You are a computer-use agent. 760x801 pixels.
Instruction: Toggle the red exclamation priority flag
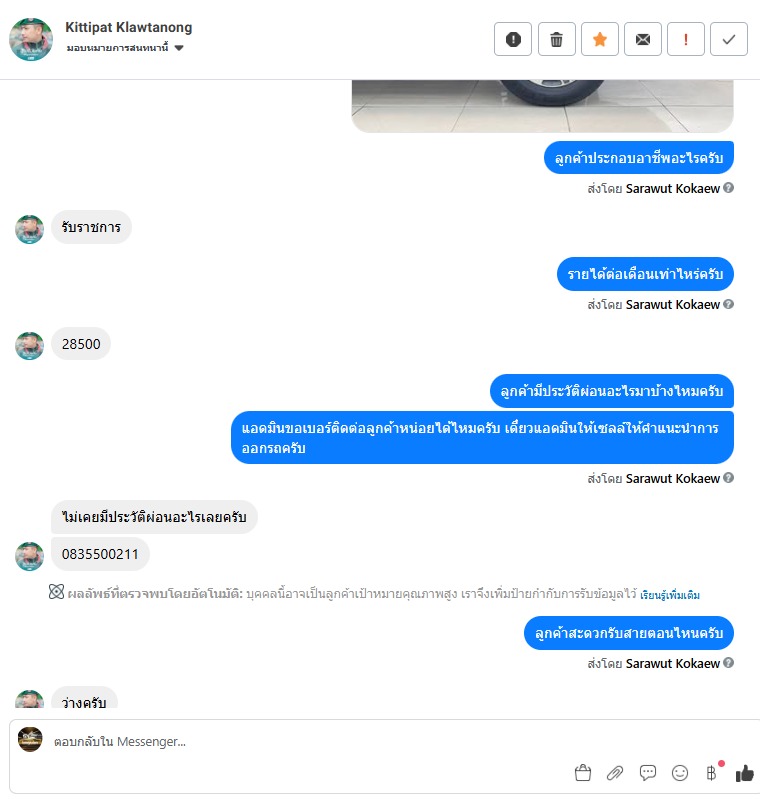[x=686, y=39]
